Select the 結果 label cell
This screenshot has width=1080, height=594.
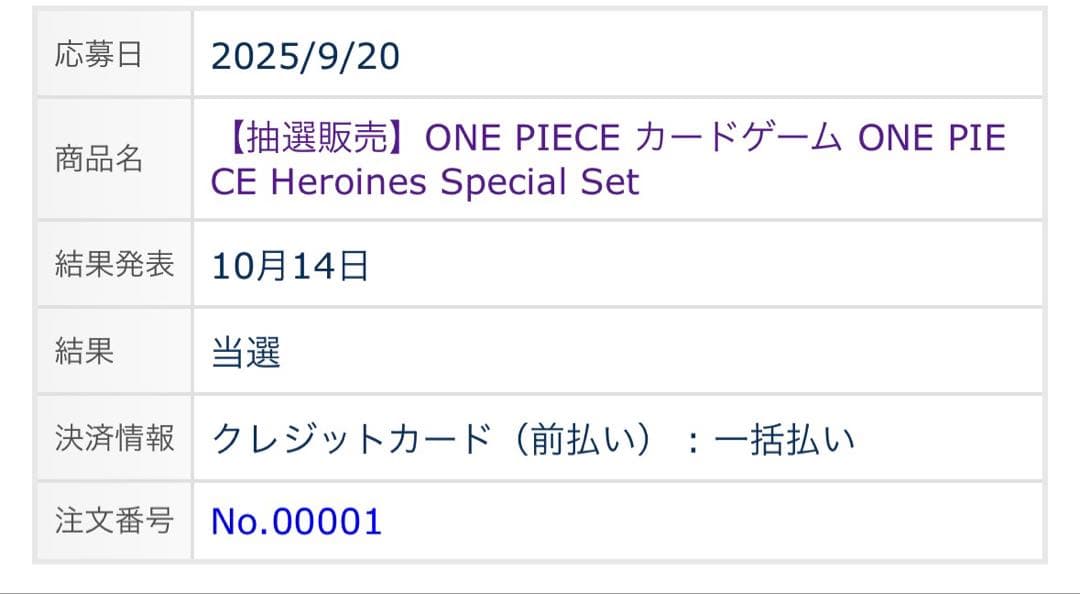pyautogui.click(x=85, y=351)
